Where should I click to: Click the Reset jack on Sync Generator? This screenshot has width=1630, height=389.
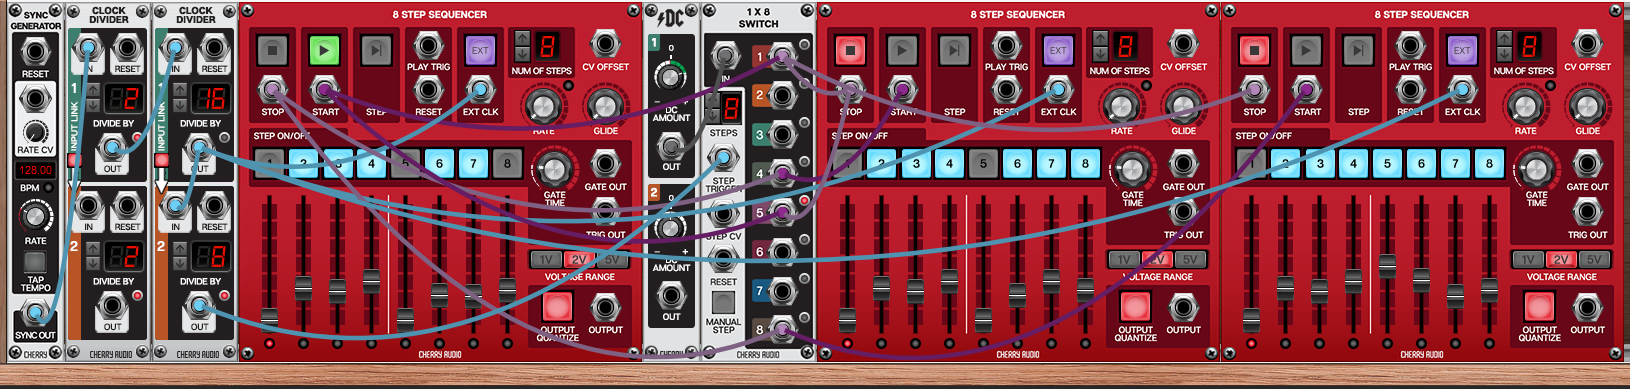click(x=35, y=48)
